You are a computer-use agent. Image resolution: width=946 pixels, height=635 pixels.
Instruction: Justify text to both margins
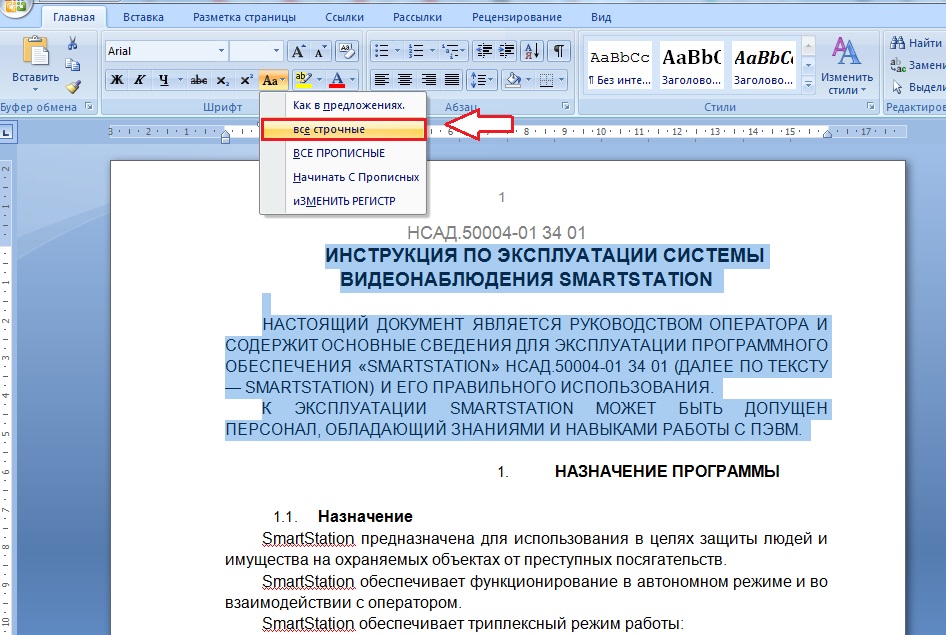click(452, 80)
